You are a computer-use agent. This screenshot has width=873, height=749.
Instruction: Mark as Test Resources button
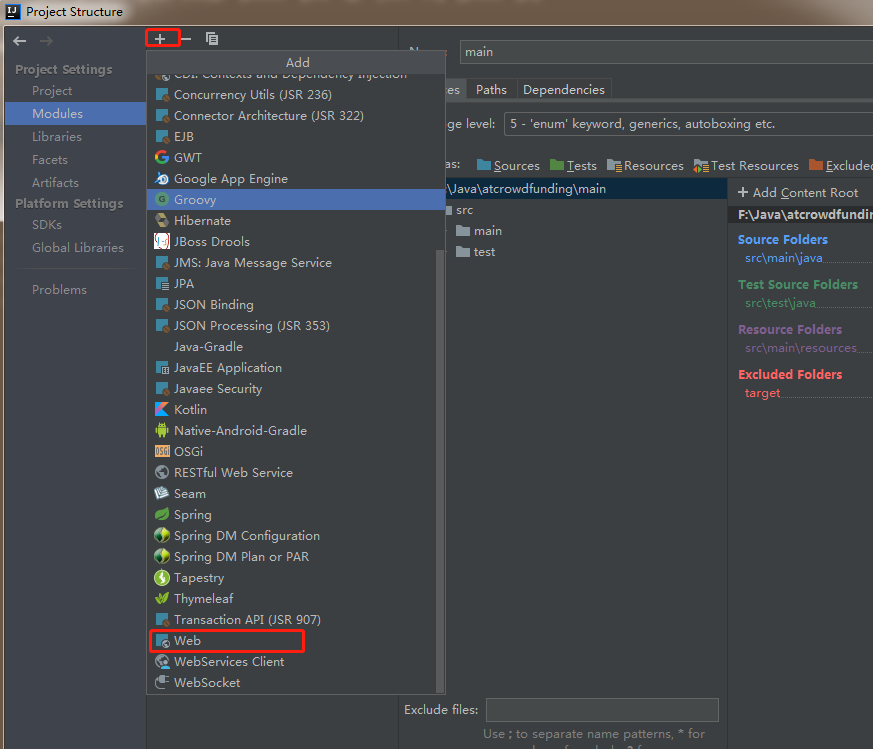coord(746,165)
